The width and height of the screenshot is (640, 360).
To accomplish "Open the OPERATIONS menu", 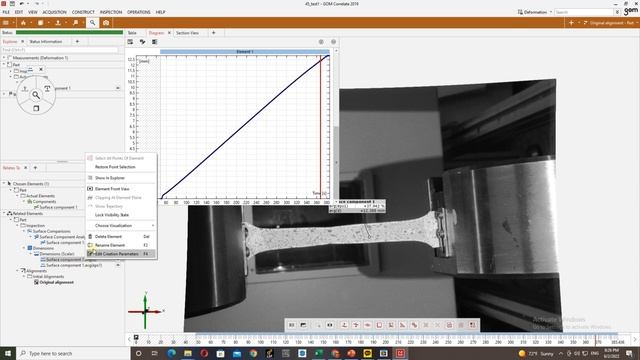I will pos(138,12).
